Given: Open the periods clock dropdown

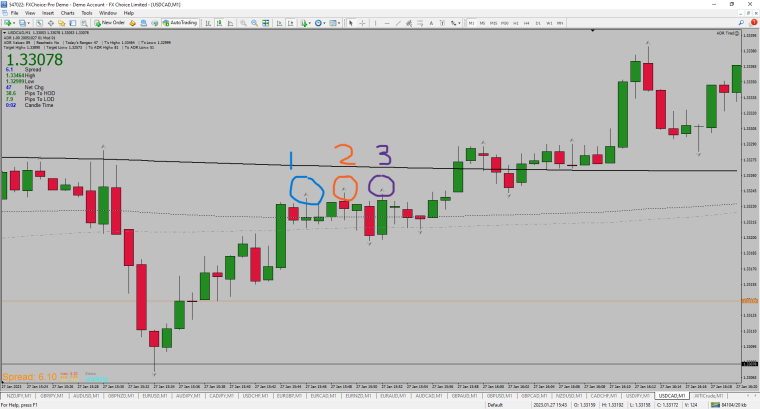Looking at the screenshot, I should (x=320, y=23).
